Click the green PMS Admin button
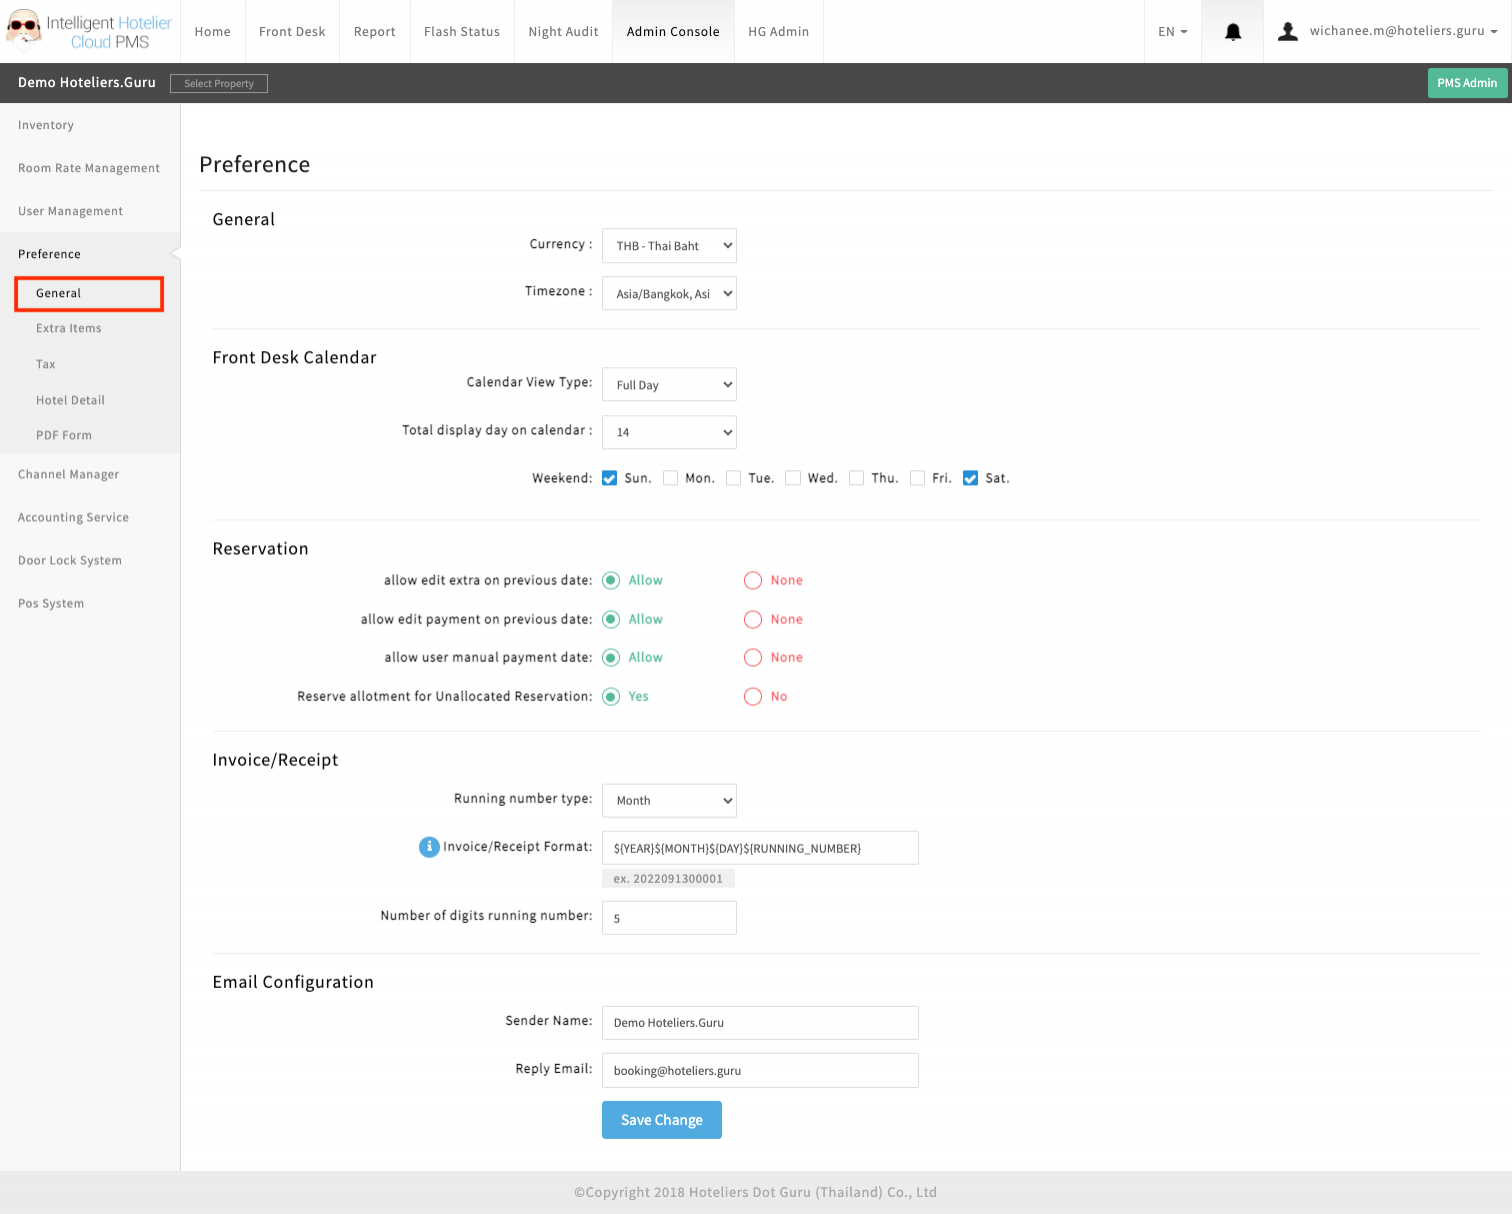This screenshot has height=1214, width=1512. click(1466, 83)
